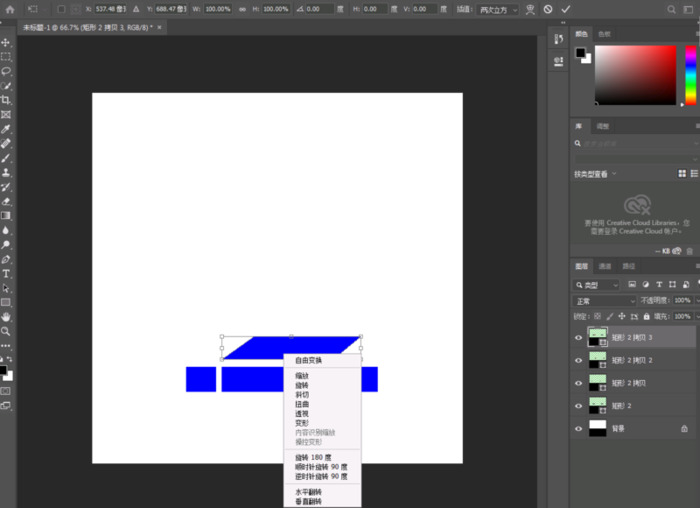Cancel transform with the circle-slash icon
Image resolution: width=700 pixels, height=508 pixels.
(548, 9)
